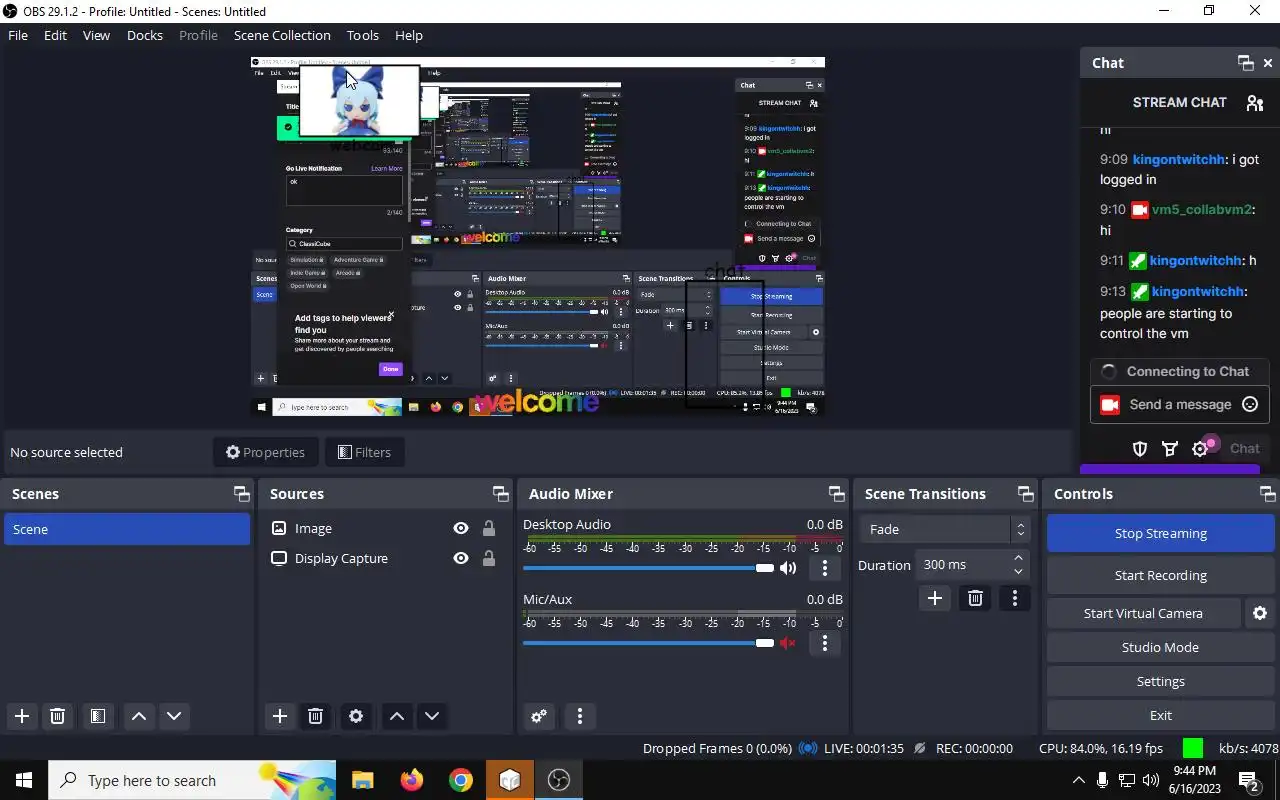Delete selected source with trash icon

click(315, 716)
